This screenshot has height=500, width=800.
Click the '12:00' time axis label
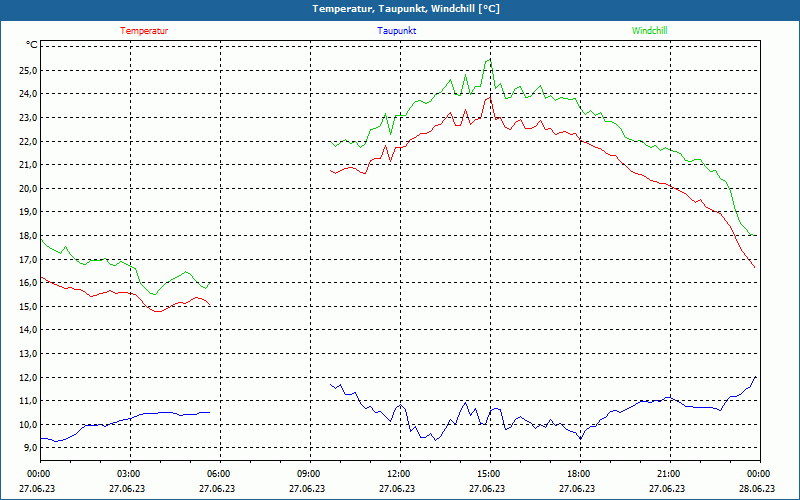(398, 474)
